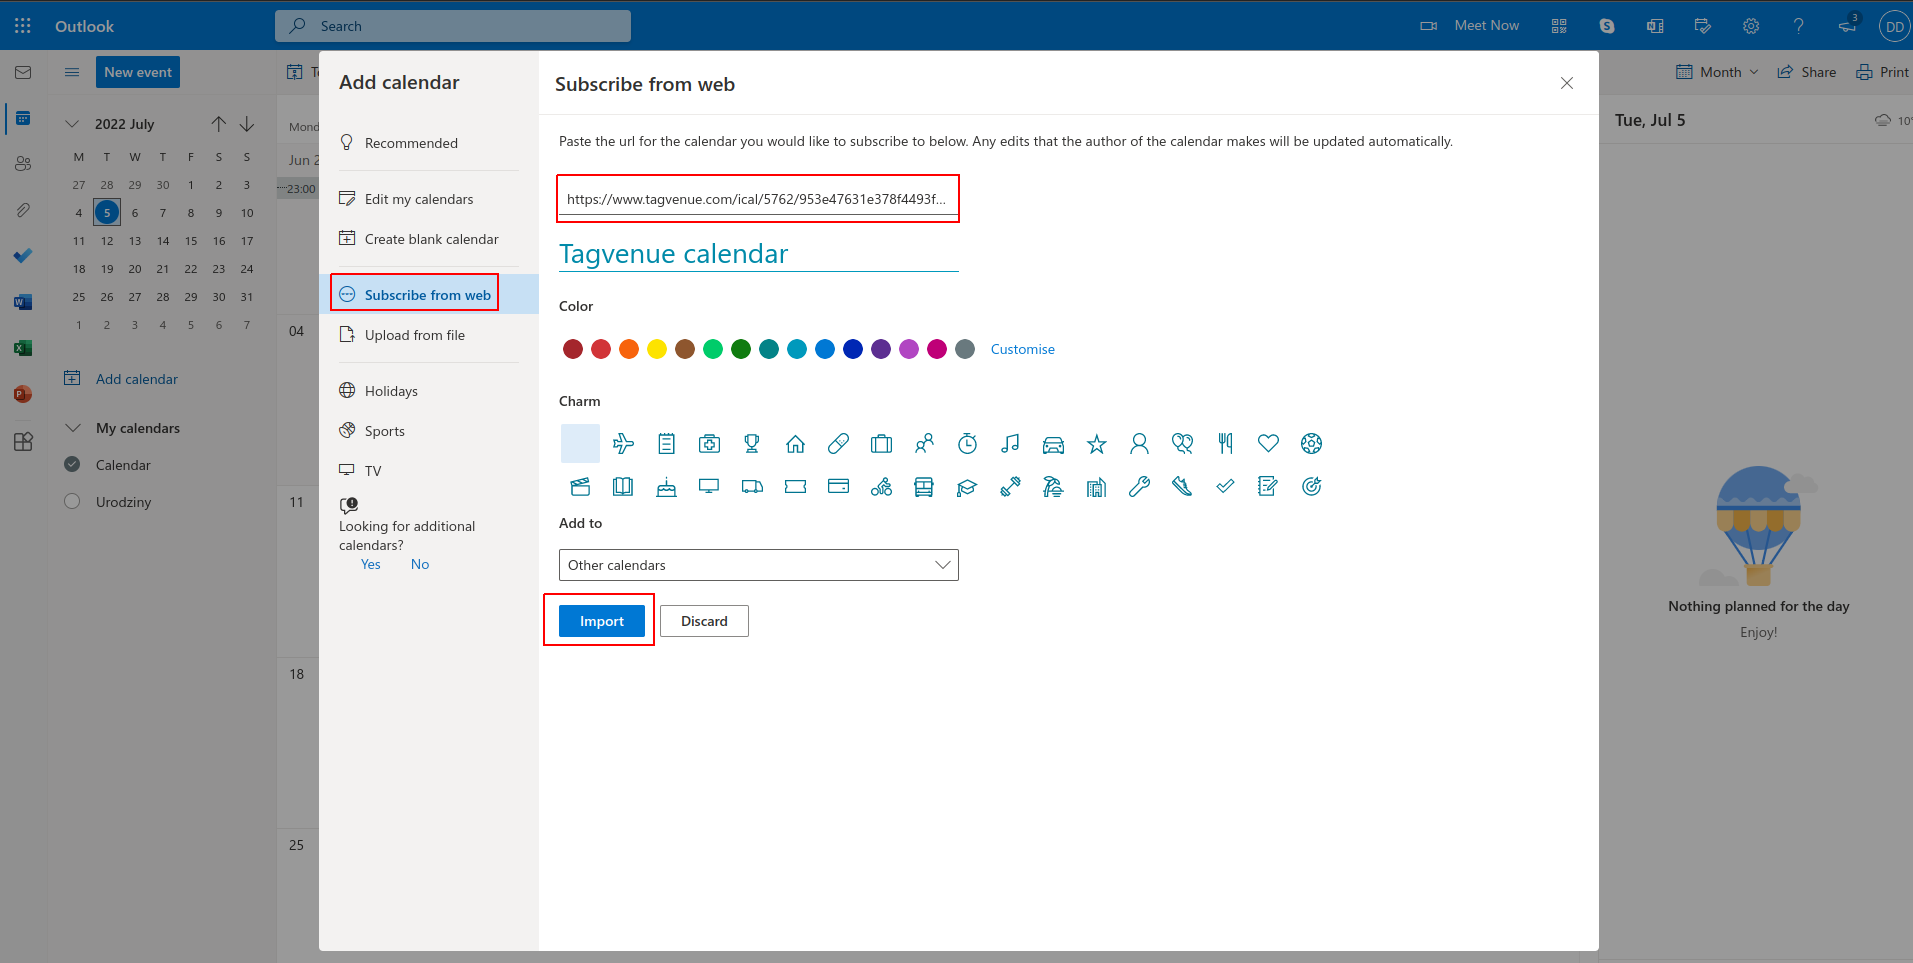Select the trophy charm
Viewport: 1913px width, 963px height.
pos(752,443)
